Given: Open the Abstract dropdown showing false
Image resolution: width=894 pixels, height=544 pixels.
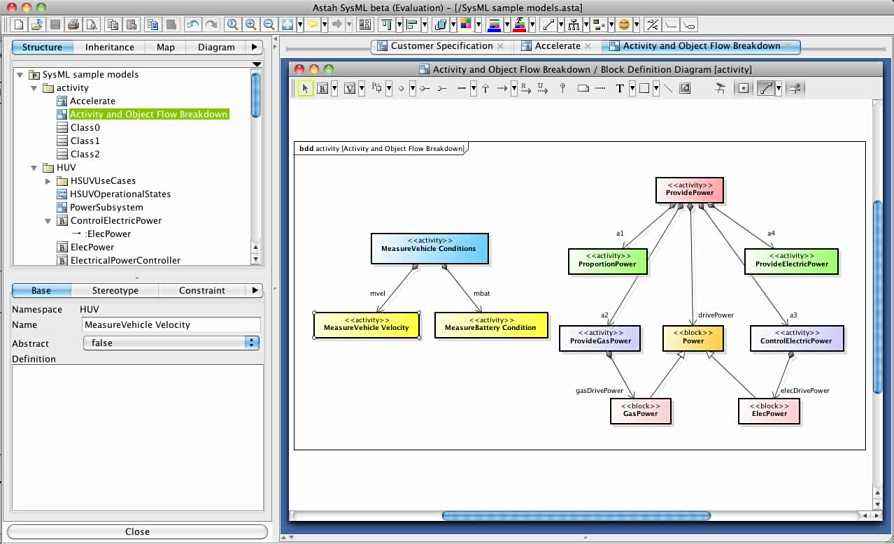Looking at the screenshot, I should click(x=171, y=342).
